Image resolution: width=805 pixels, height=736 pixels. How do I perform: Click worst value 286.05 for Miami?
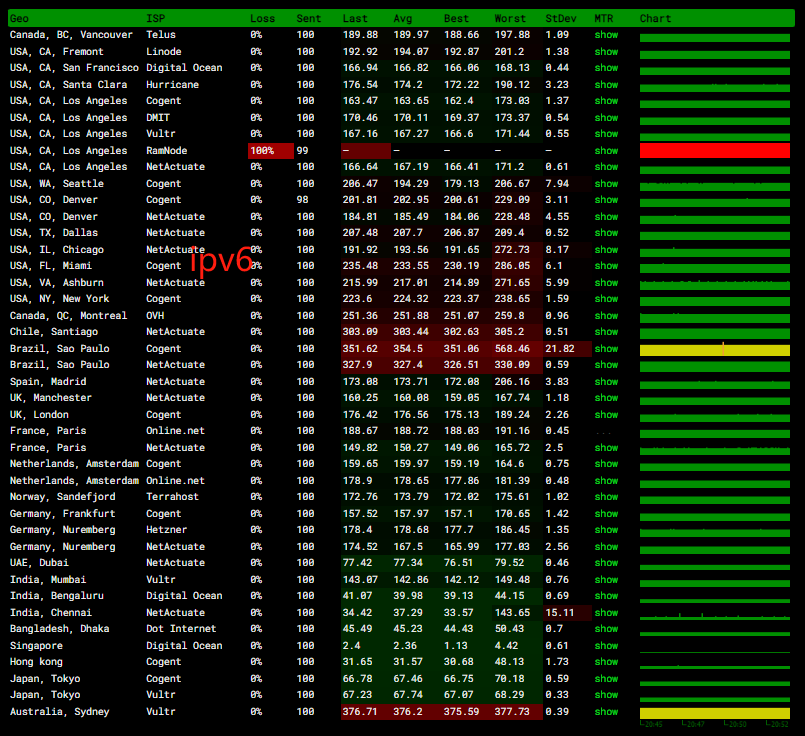pyautogui.click(x=512, y=266)
